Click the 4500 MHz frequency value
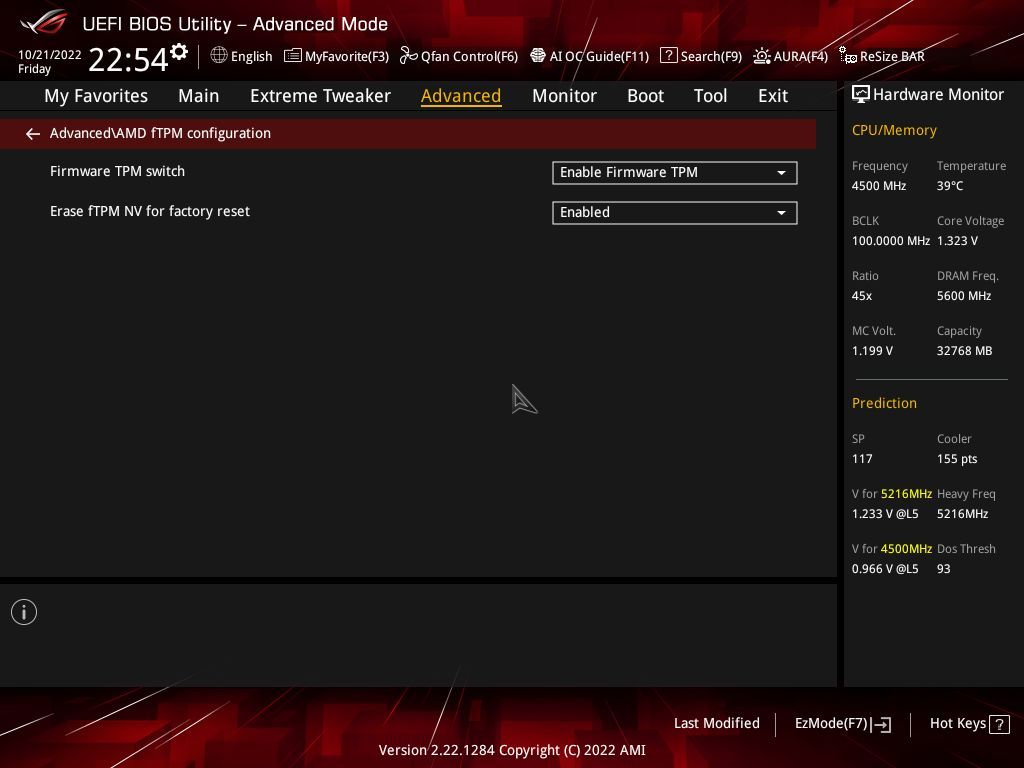The width and height of the screenshot is (1024, 768). pos(878,185)
